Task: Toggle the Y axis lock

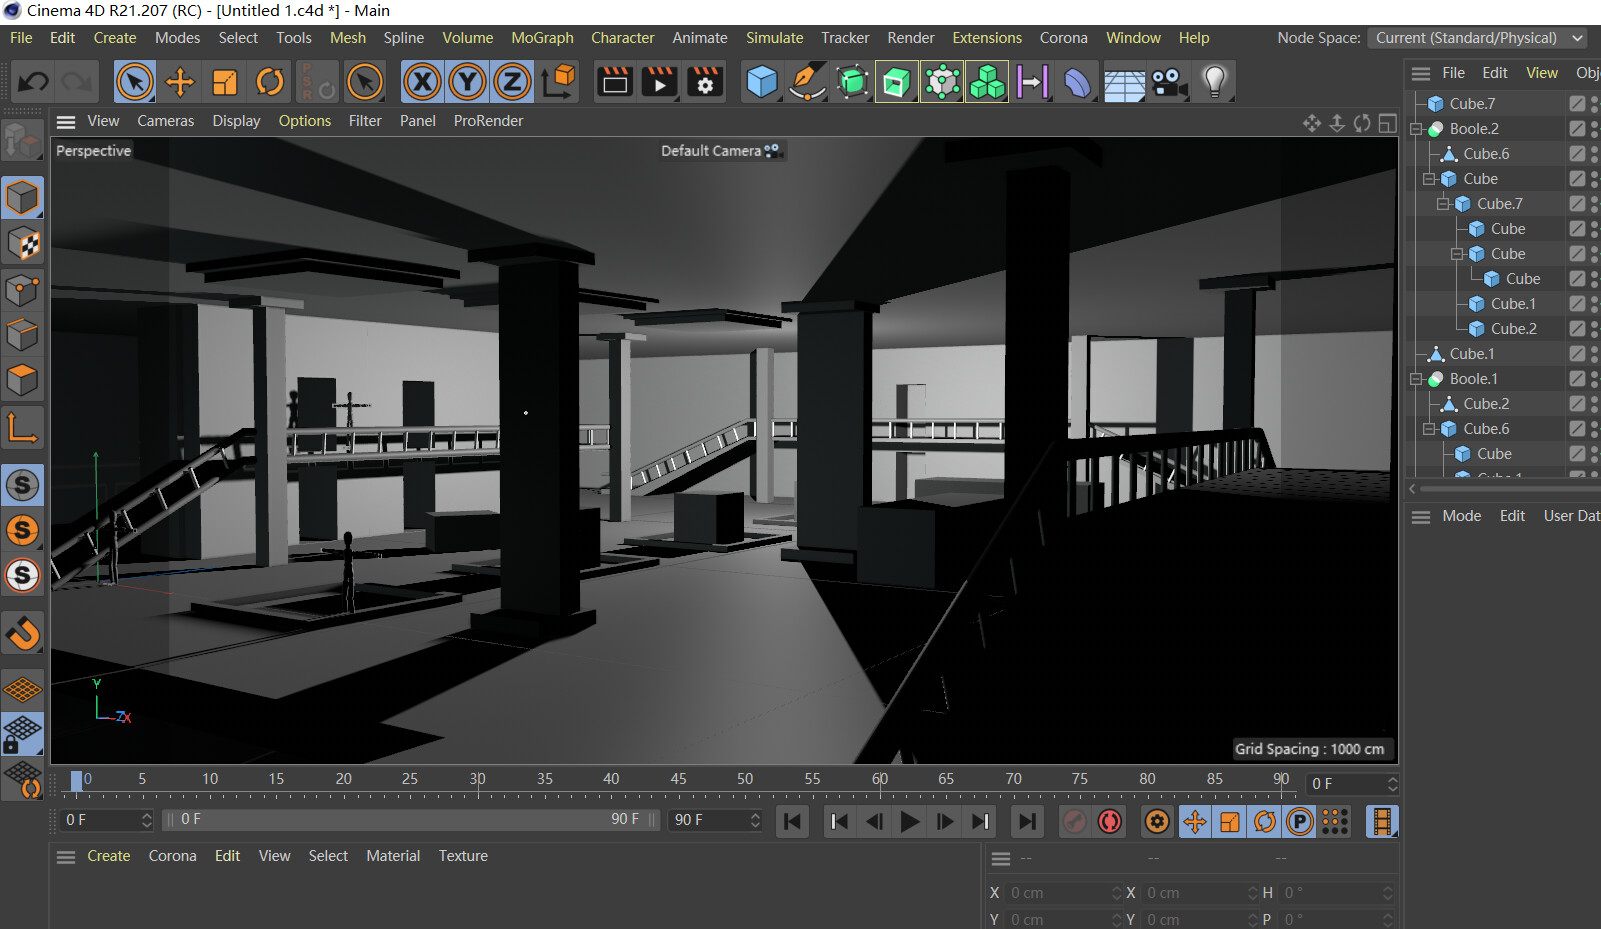Action: (467, 82)
